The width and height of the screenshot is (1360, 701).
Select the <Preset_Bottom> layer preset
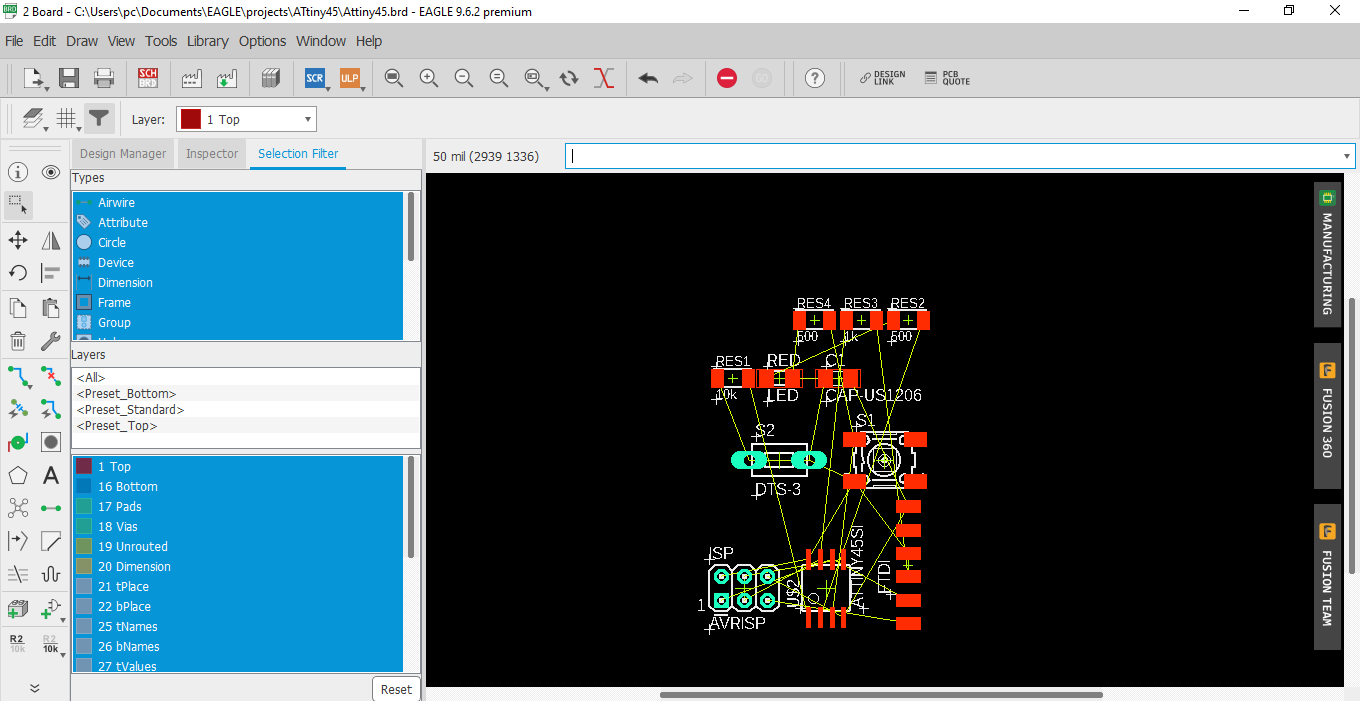coord(246,394)
